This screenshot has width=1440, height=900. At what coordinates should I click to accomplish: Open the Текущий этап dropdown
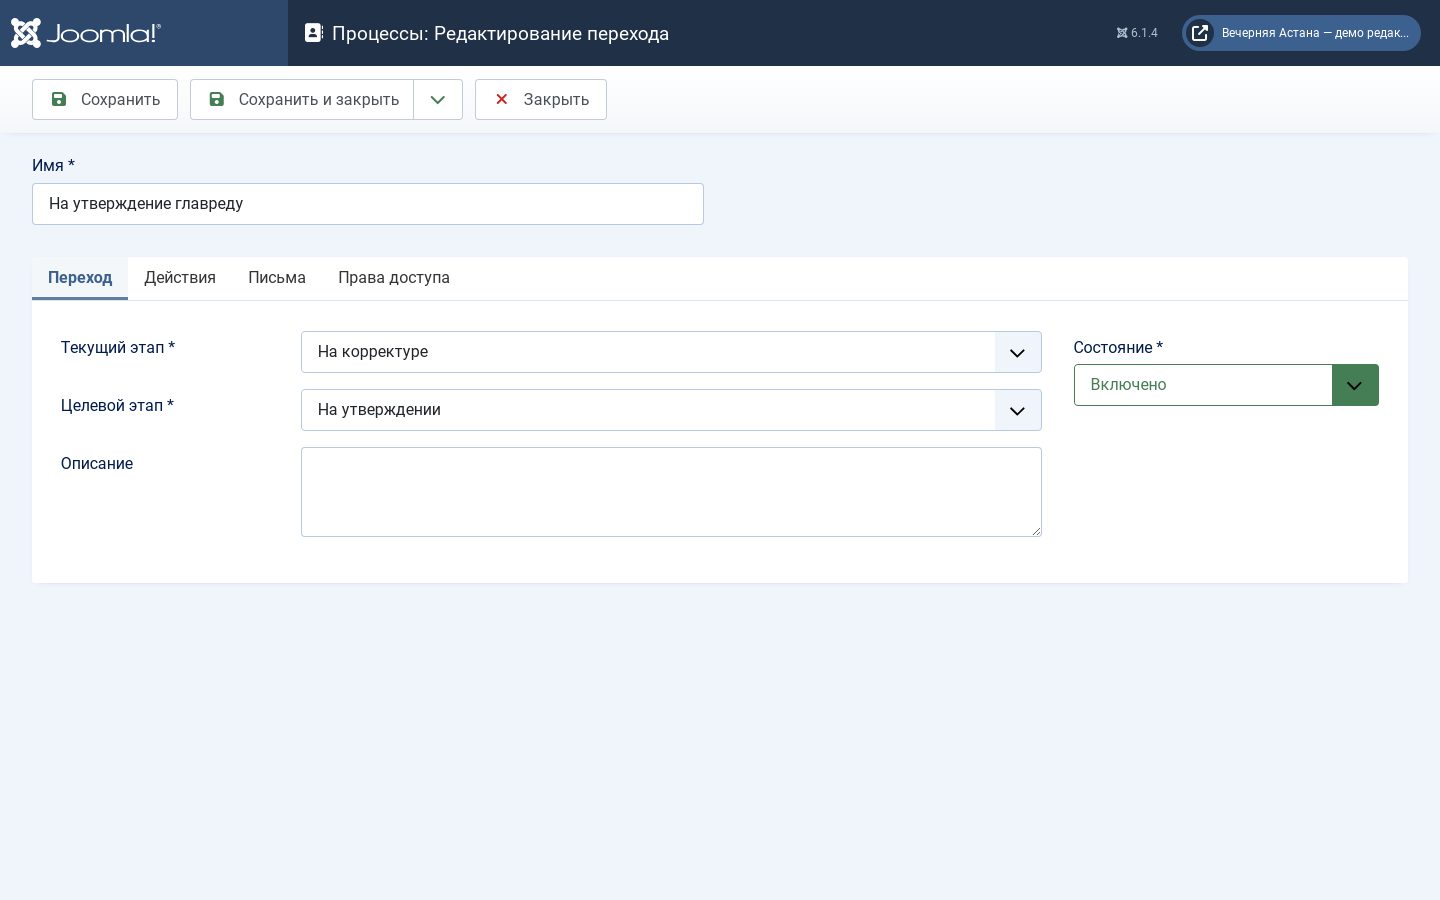point(671,352)
